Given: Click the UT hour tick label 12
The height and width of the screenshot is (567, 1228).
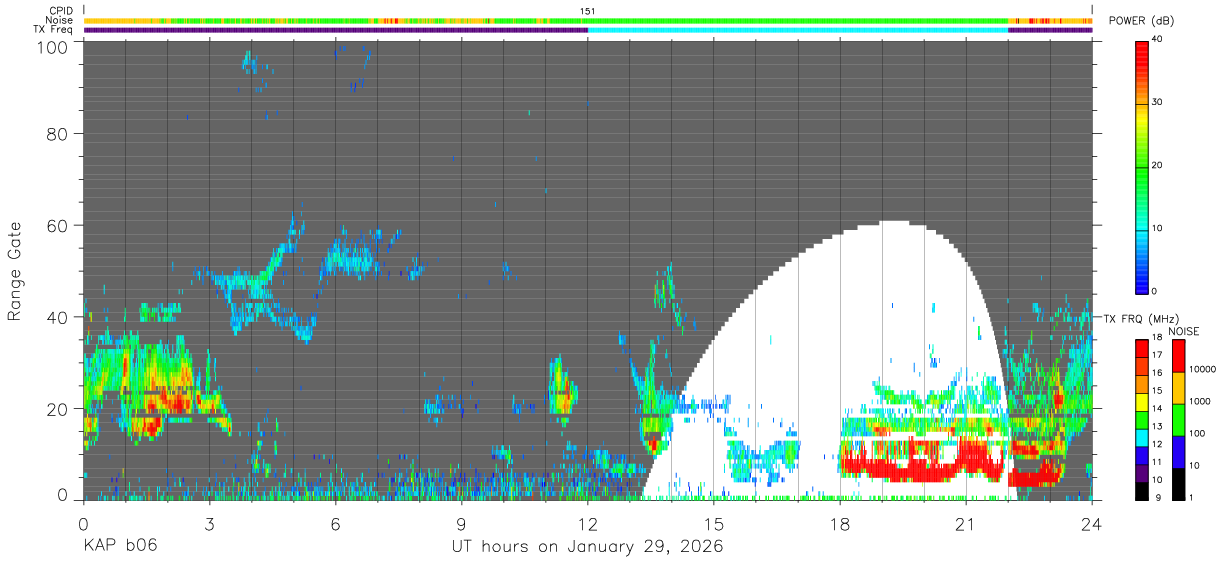Looking at the screenshot, I should click(587, 523).
